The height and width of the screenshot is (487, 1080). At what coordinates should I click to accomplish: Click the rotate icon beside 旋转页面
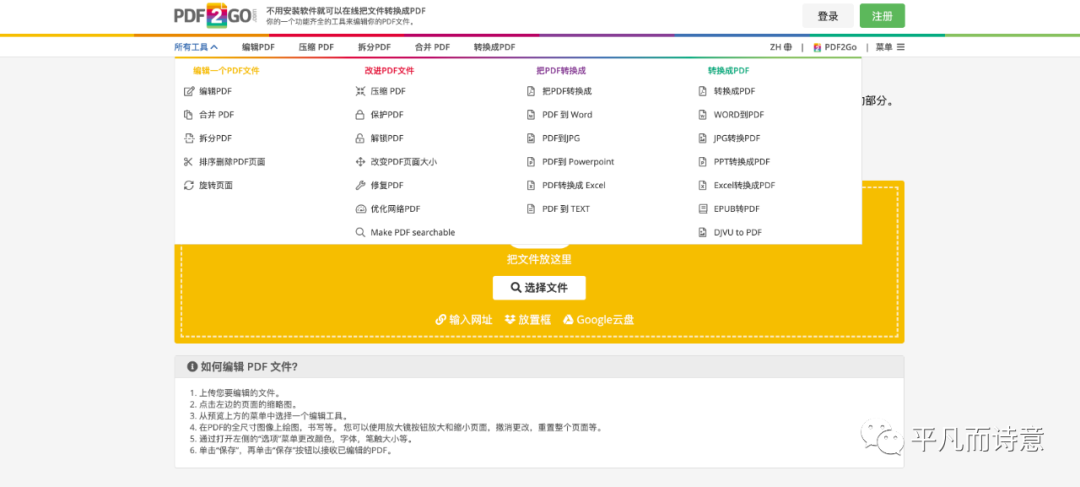189,185
